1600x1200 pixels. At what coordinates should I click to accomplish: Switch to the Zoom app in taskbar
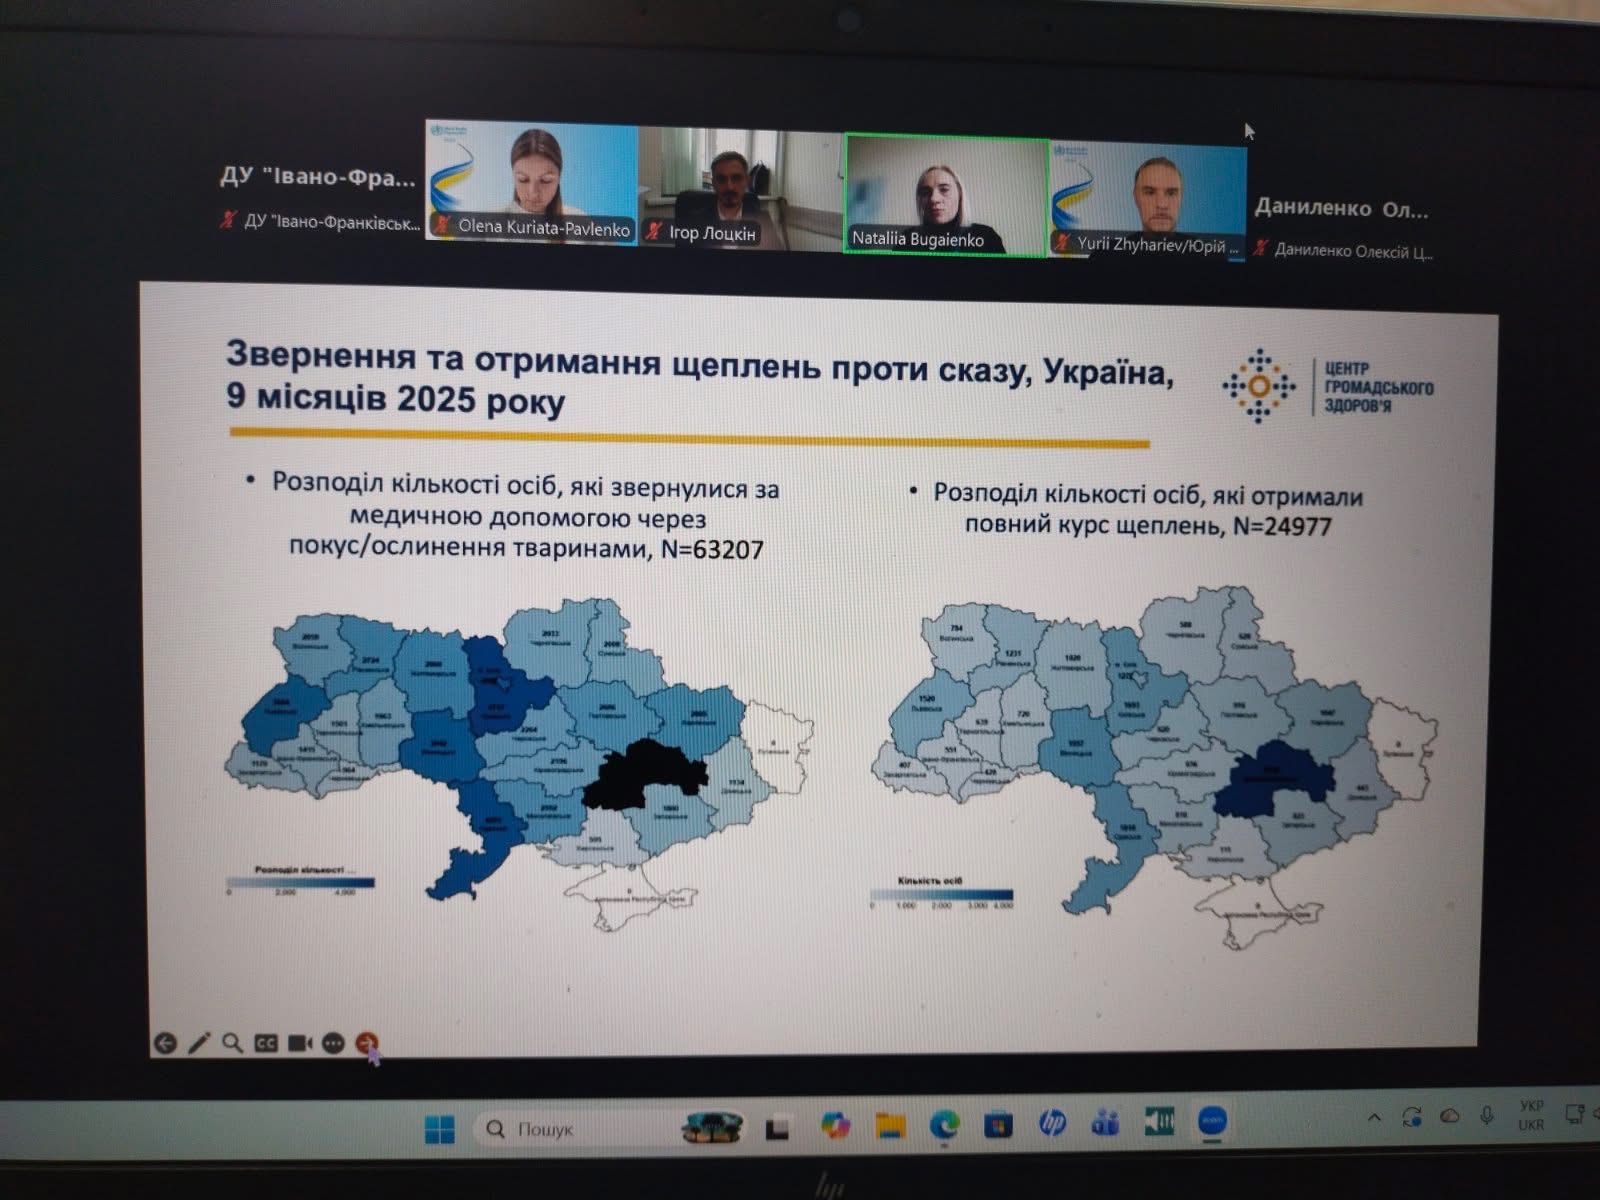click(x=1213, y=1122)
